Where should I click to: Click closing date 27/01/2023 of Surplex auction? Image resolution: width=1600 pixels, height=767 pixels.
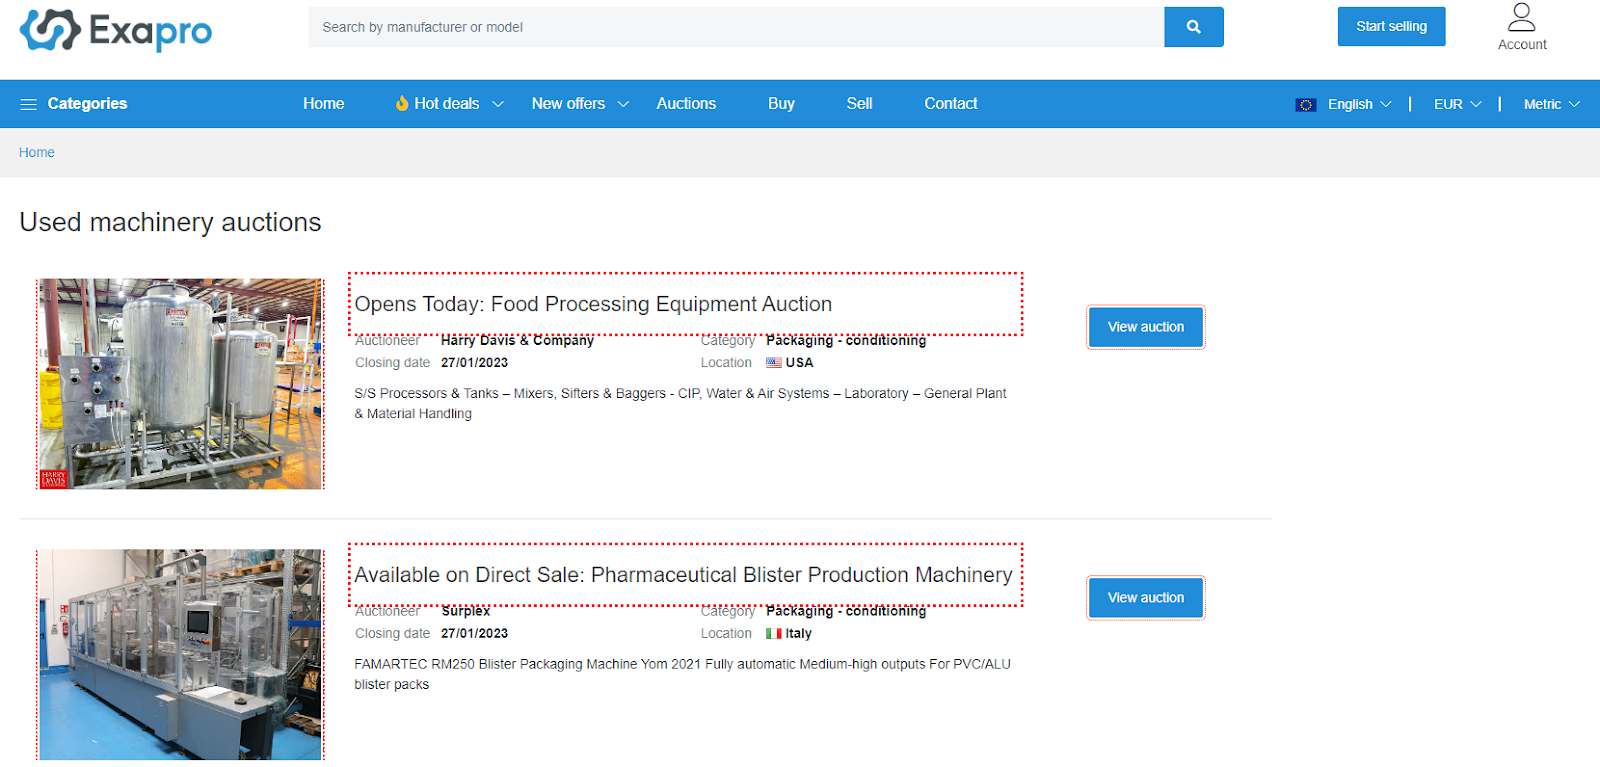click(474, 634)
